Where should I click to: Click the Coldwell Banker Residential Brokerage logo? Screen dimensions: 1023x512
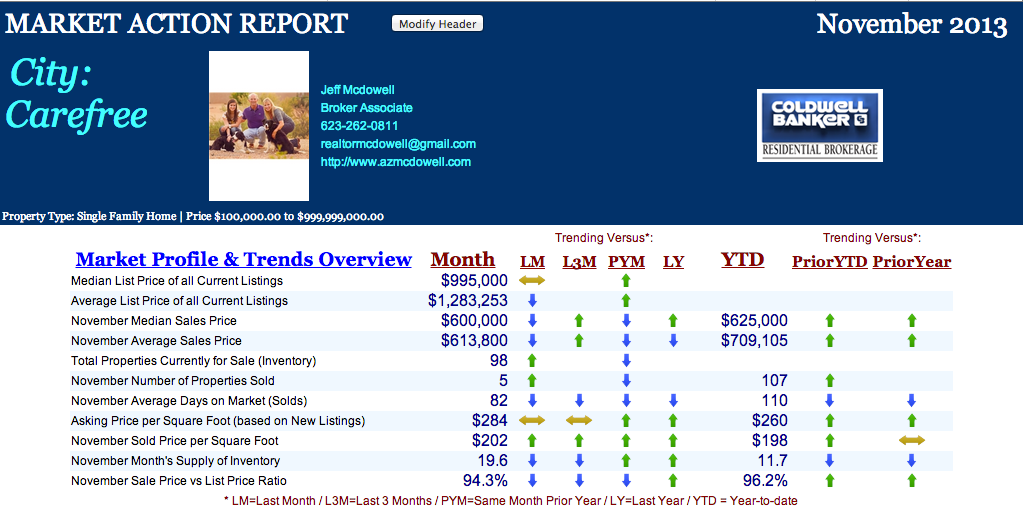[819, 125]
